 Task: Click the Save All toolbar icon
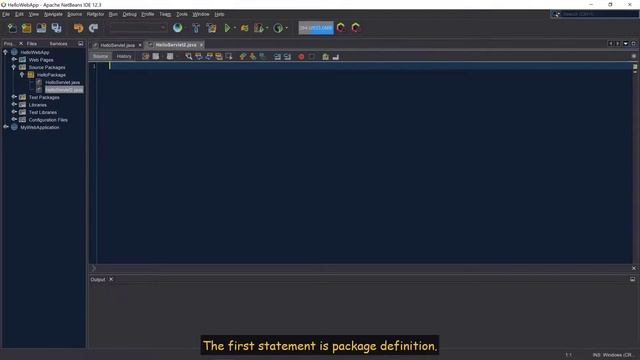[56, 28]
